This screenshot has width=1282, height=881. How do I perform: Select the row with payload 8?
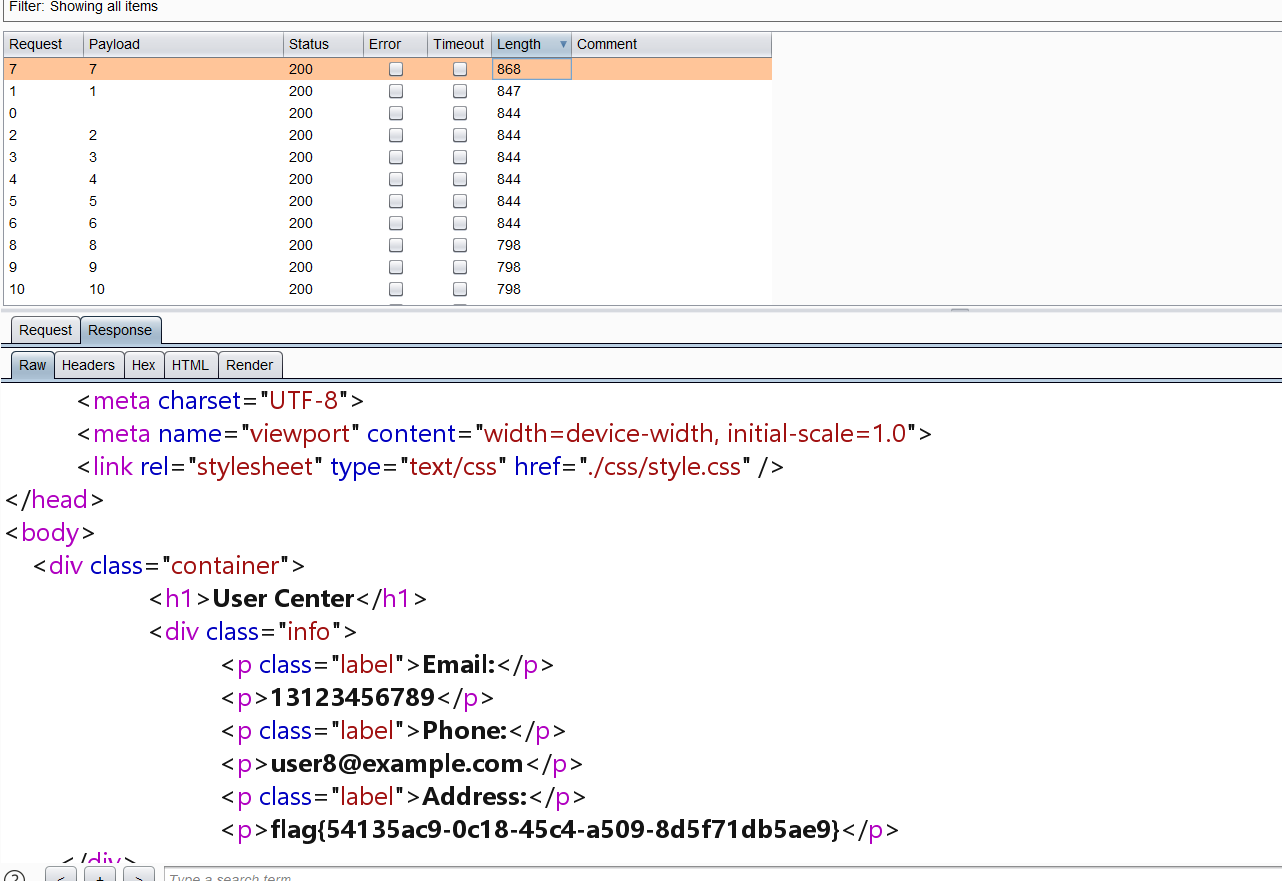[x=388, y=245]
